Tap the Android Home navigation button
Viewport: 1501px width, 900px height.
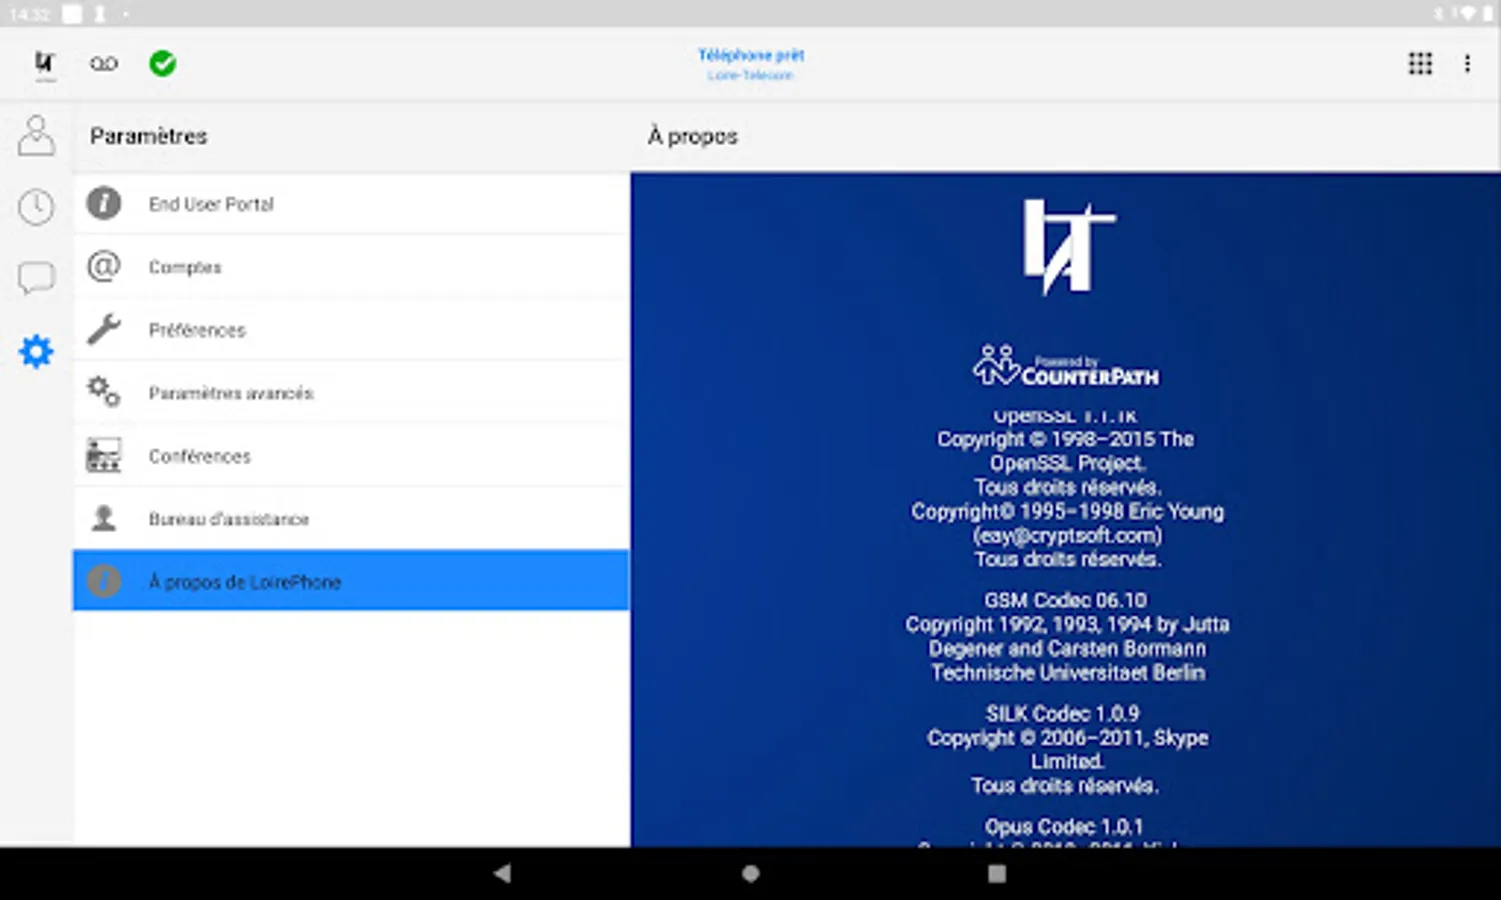click(751, 873)
